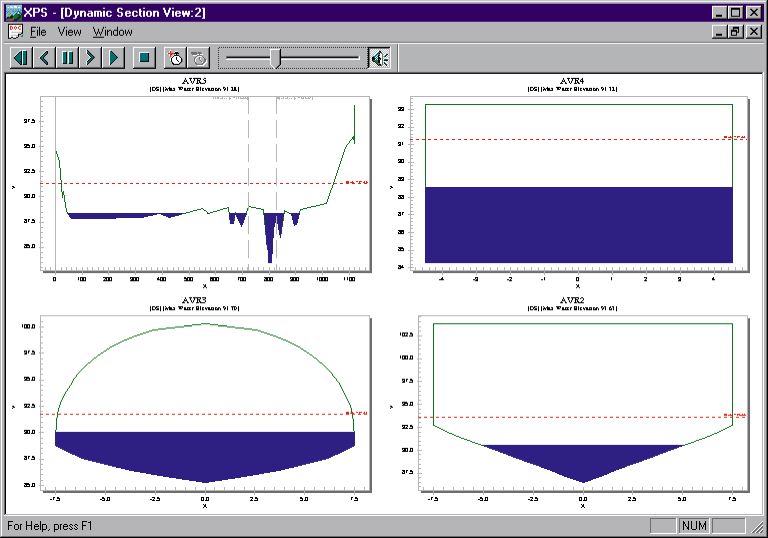Click the playback speed slider handle
The width and height of the screenshot is (768, 538).
click(276, 58)
